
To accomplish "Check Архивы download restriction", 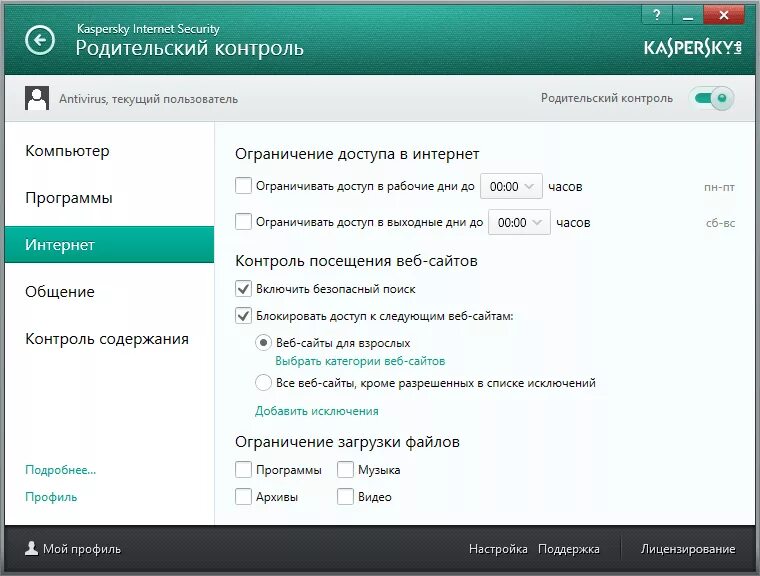I will pyautogui.click(x=243, y=496).
